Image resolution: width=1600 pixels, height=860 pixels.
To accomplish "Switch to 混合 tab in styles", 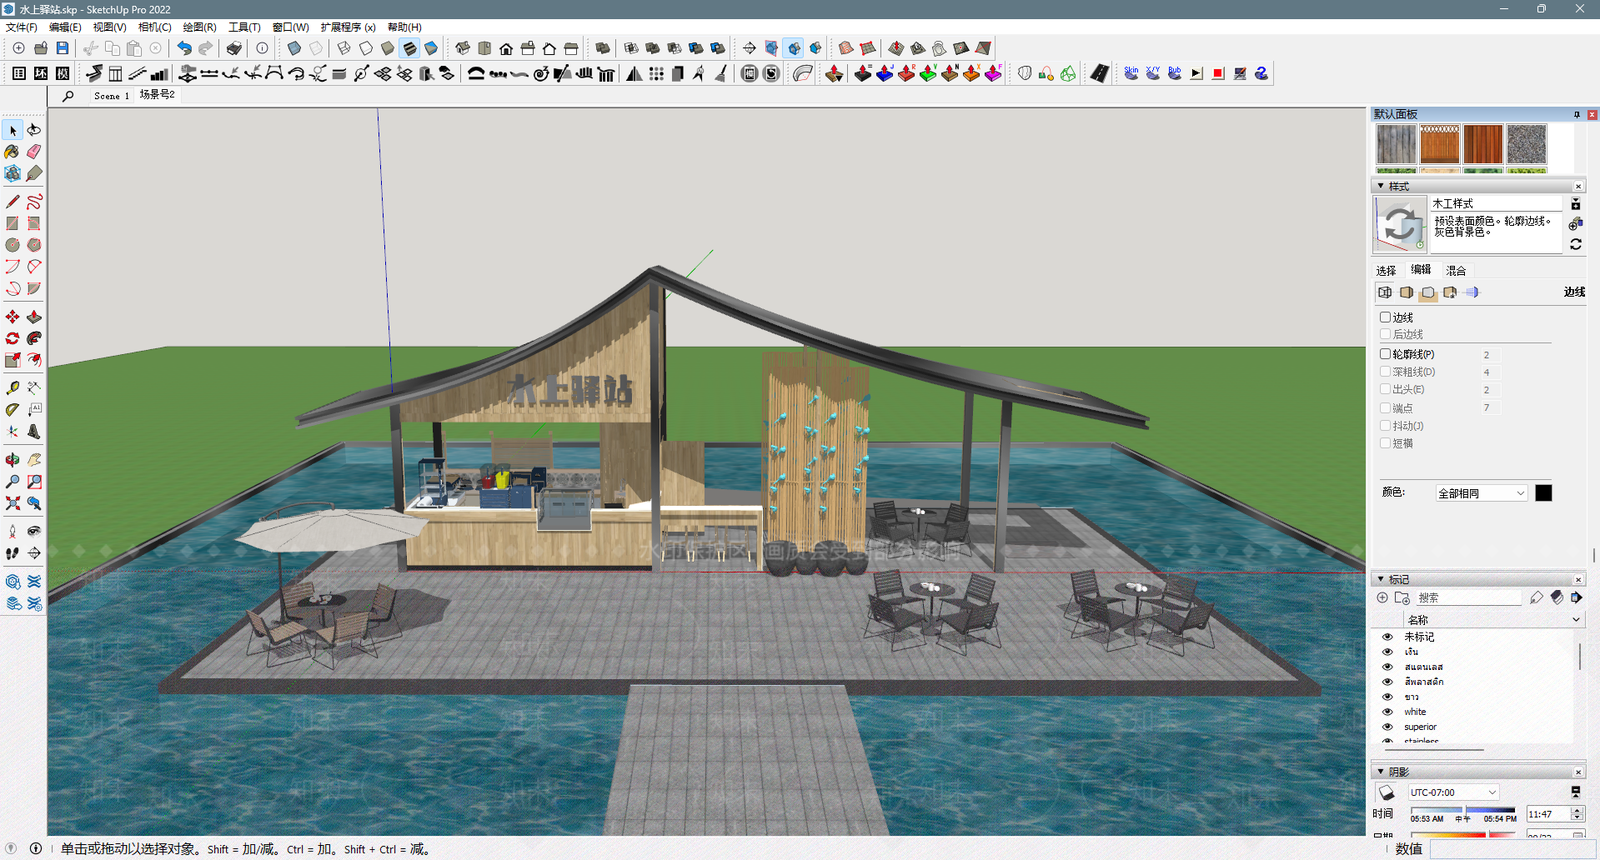I will (1456, 271).
